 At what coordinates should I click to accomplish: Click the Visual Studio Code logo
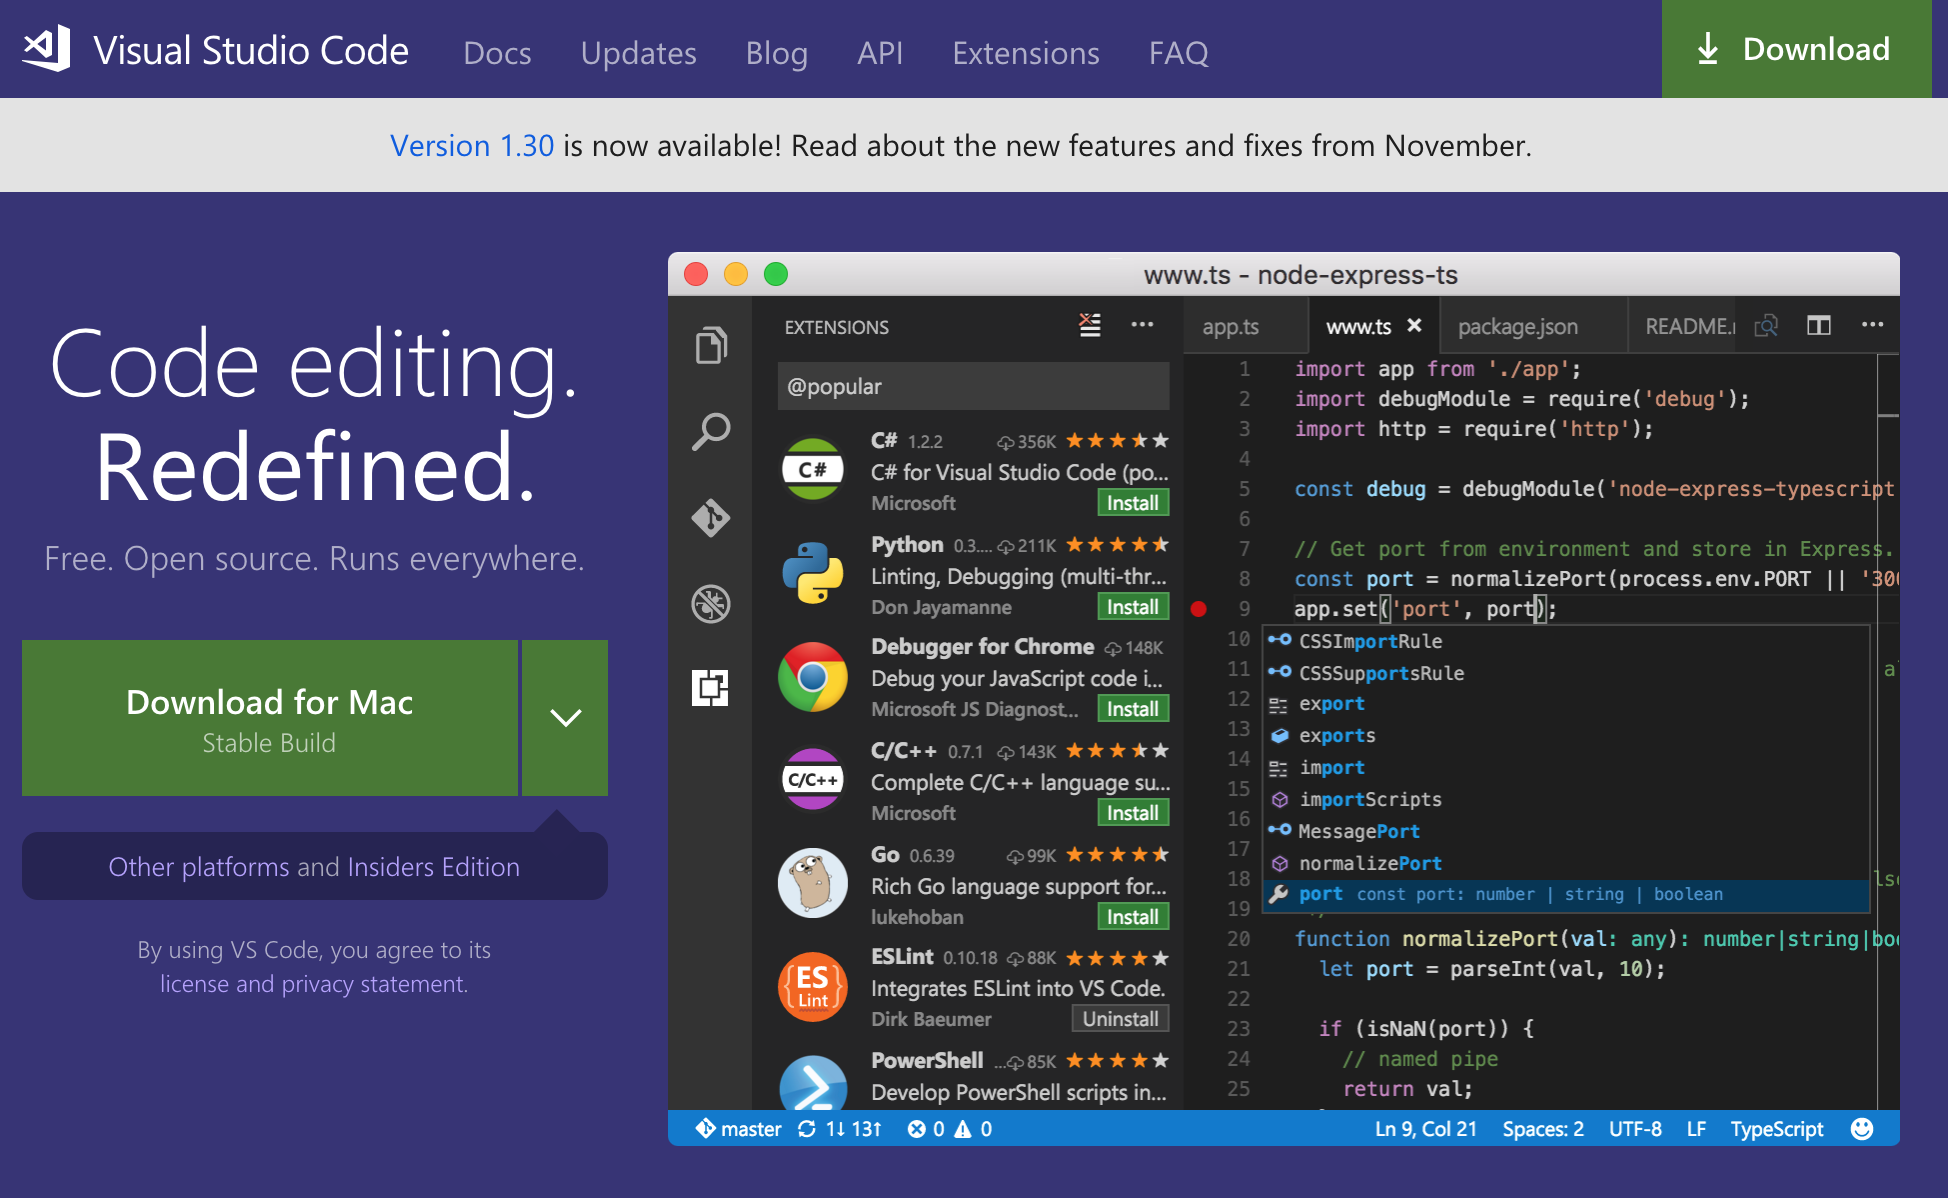[47, 48]
